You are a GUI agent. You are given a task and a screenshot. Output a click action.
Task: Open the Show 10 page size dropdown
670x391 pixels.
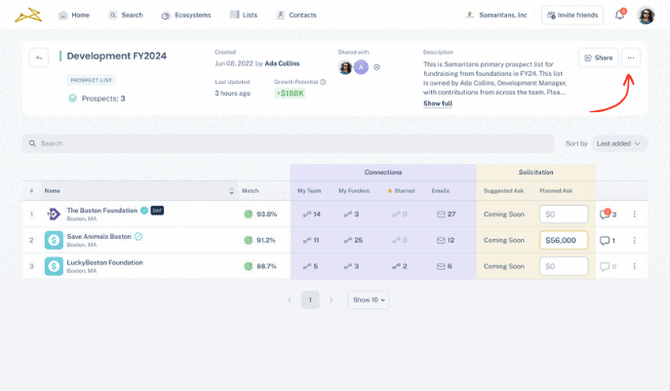[368, 300]
